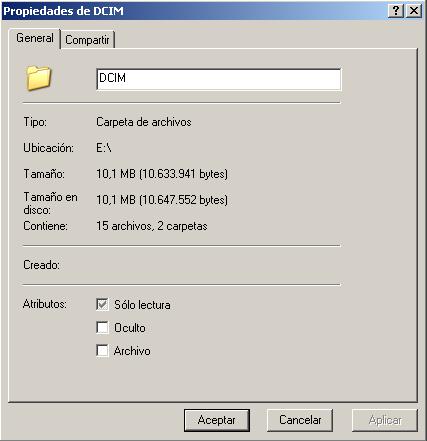Click the Carpeta de archivos type text
The width and height of the screenshot is (427, 441).
pyautogui.click(x=144, y=122)
